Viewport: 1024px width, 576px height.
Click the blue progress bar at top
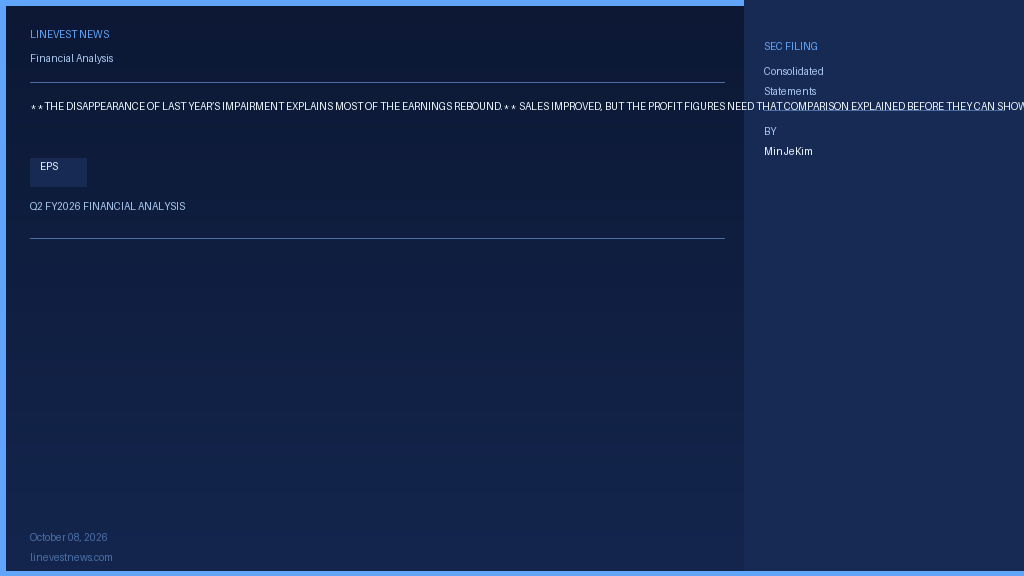pos(372,3)
